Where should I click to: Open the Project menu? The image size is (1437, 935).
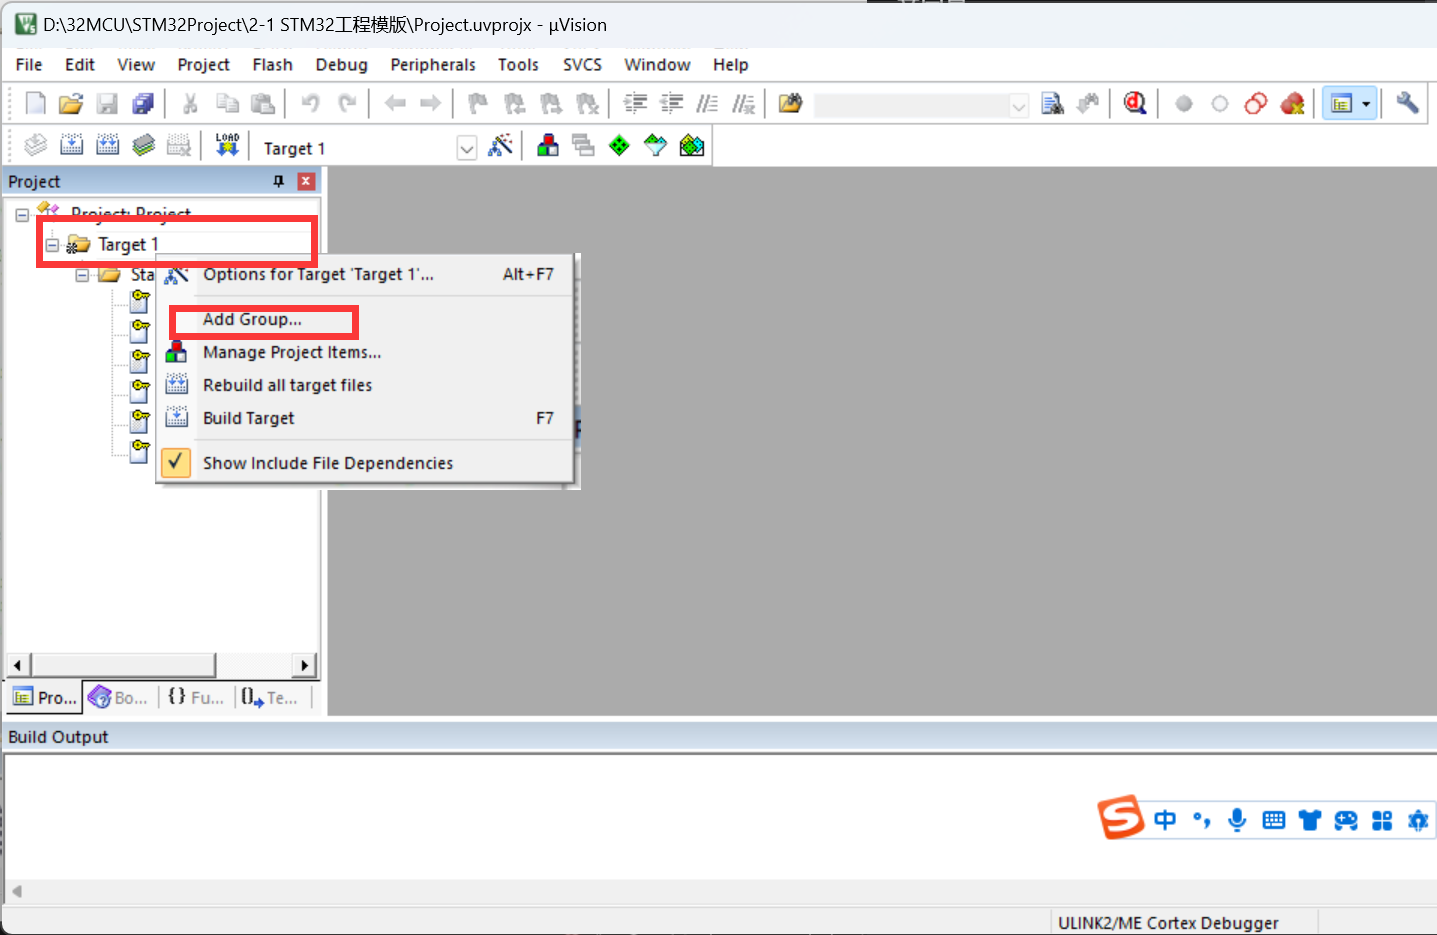[x=203, y=64]
